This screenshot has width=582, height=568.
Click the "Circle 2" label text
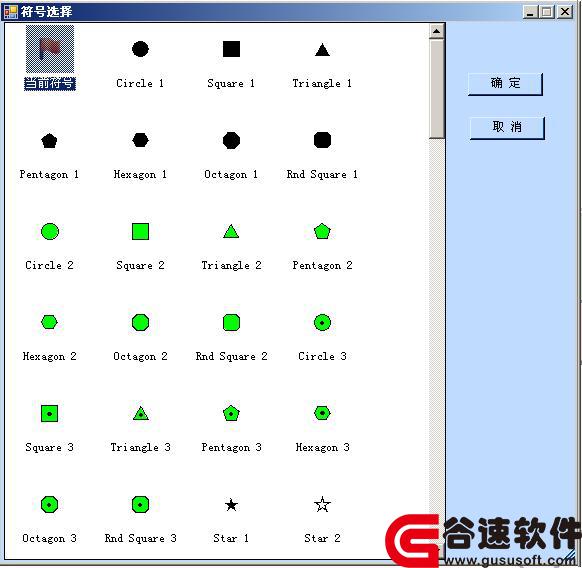pyautogui.click(x=49, y=265)
